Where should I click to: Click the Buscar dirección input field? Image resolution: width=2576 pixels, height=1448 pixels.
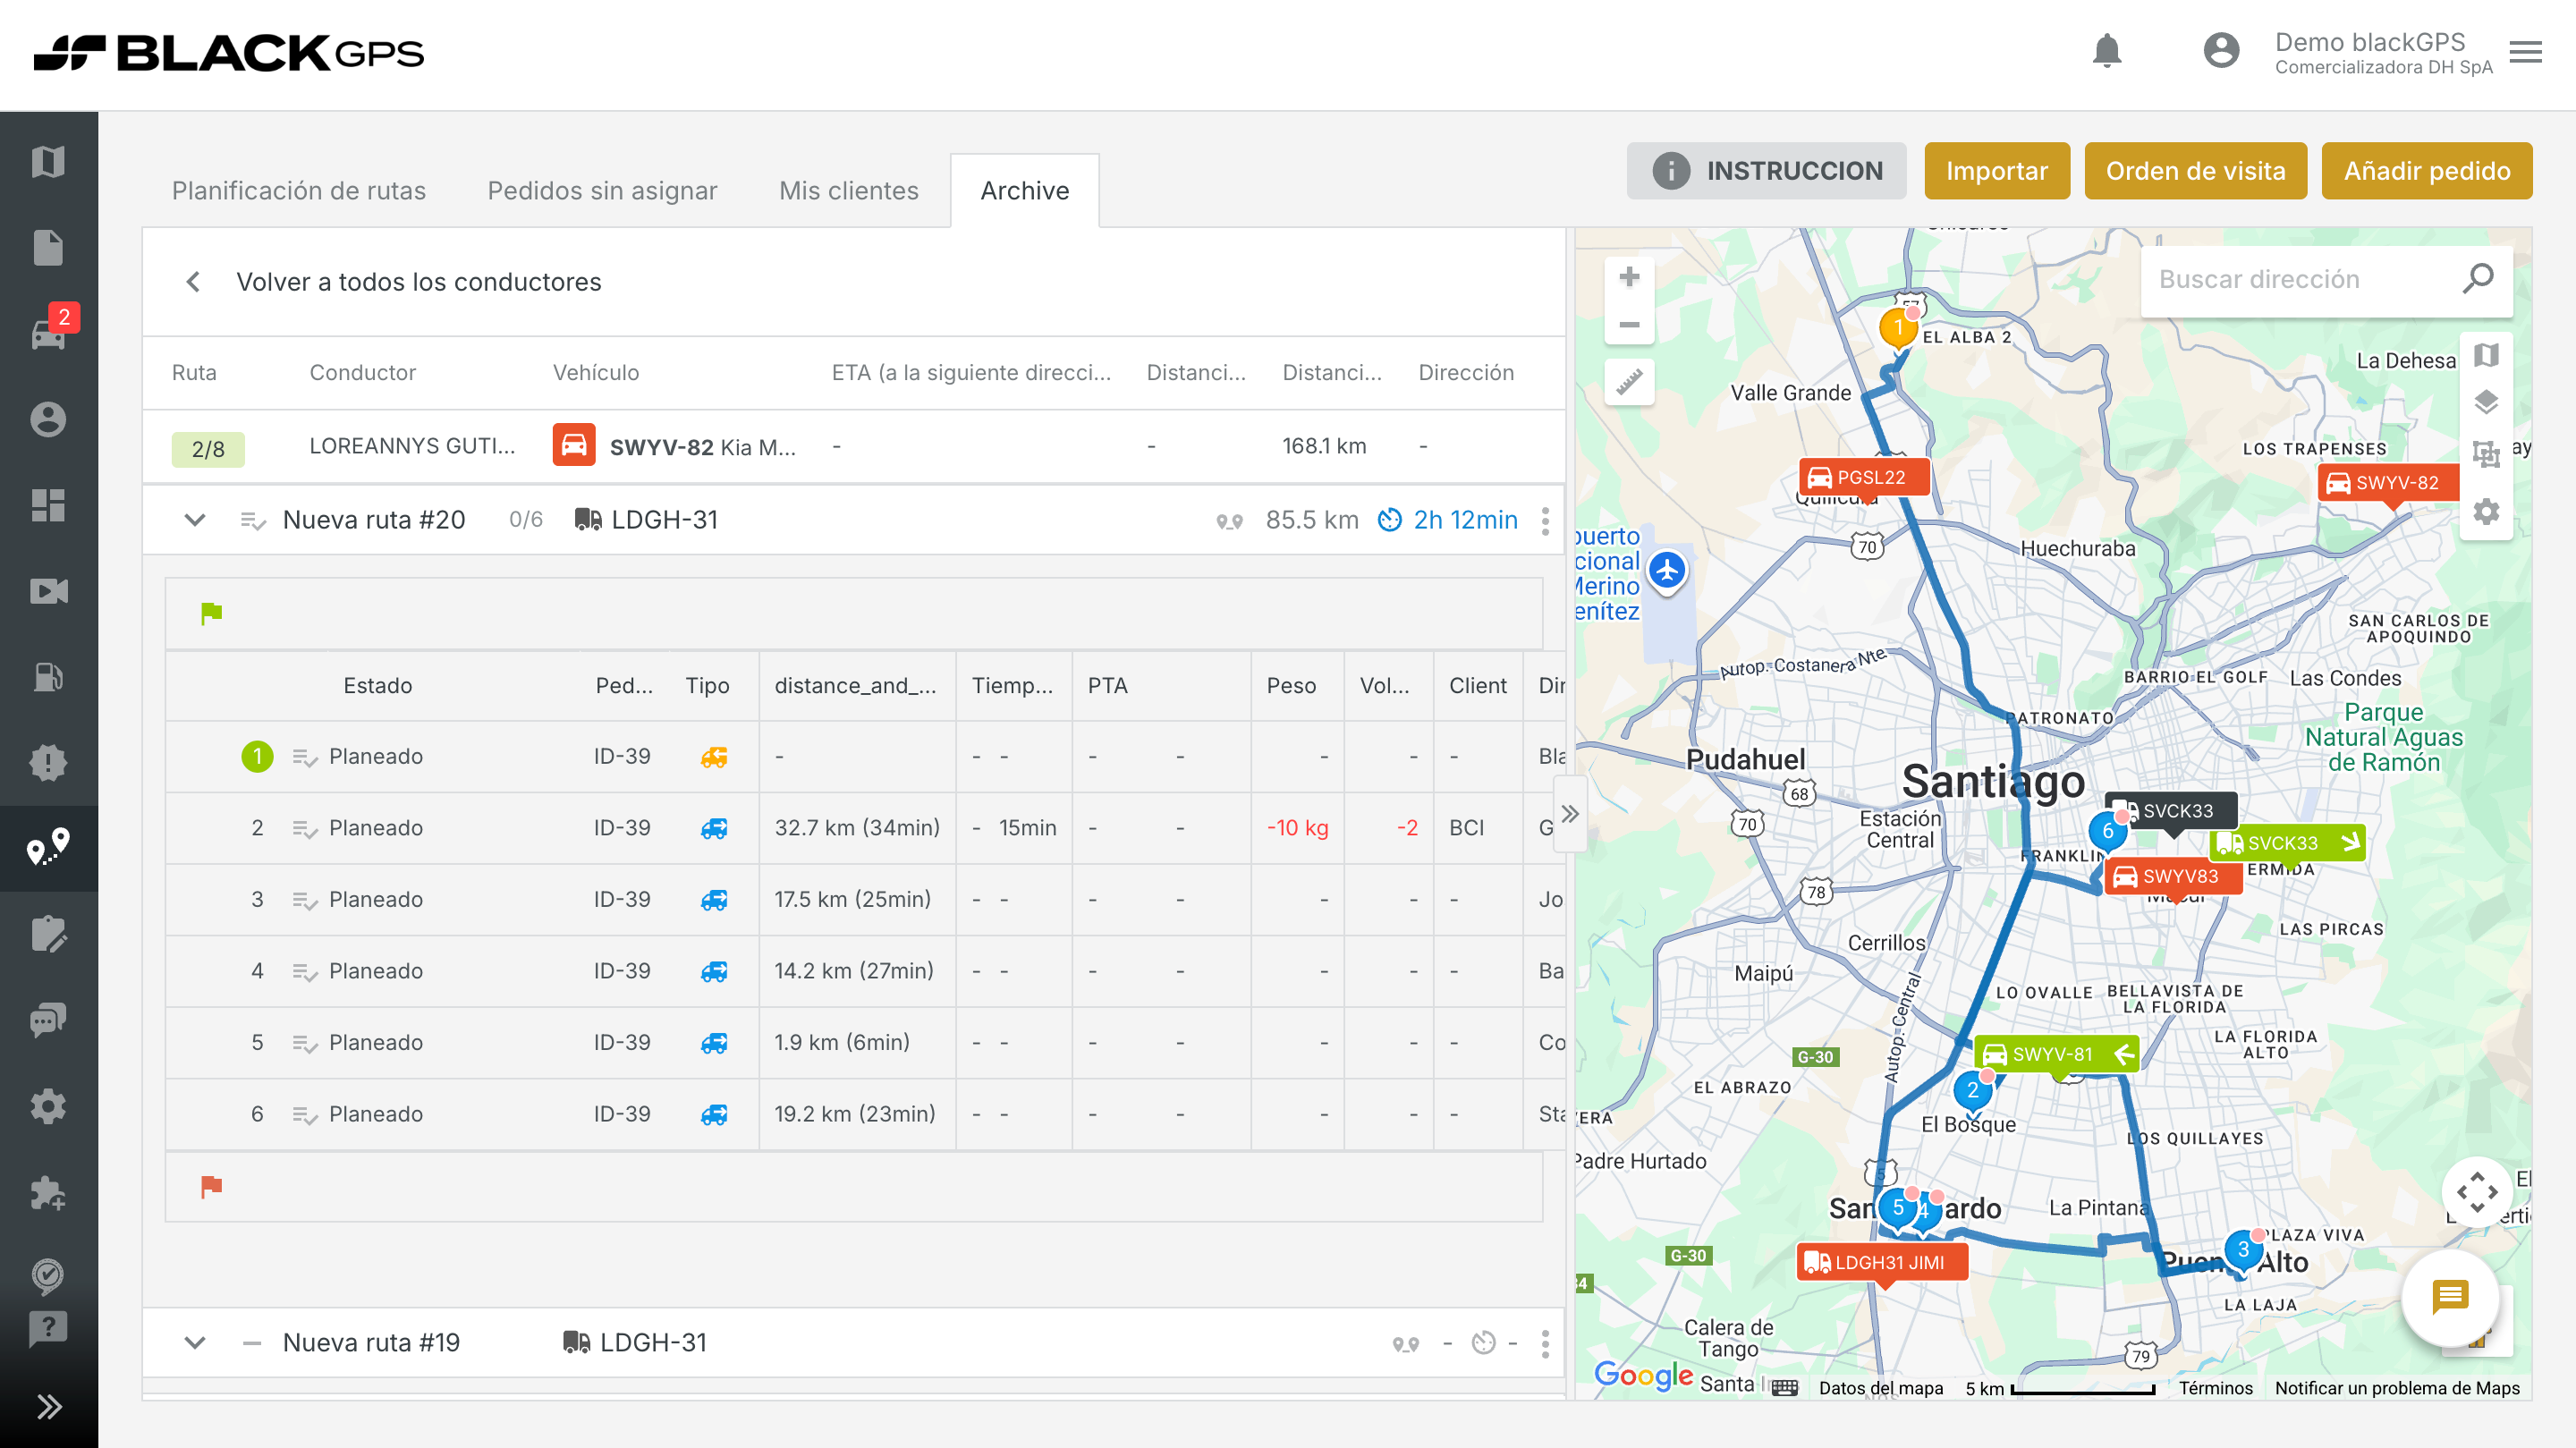[2300, 280]
